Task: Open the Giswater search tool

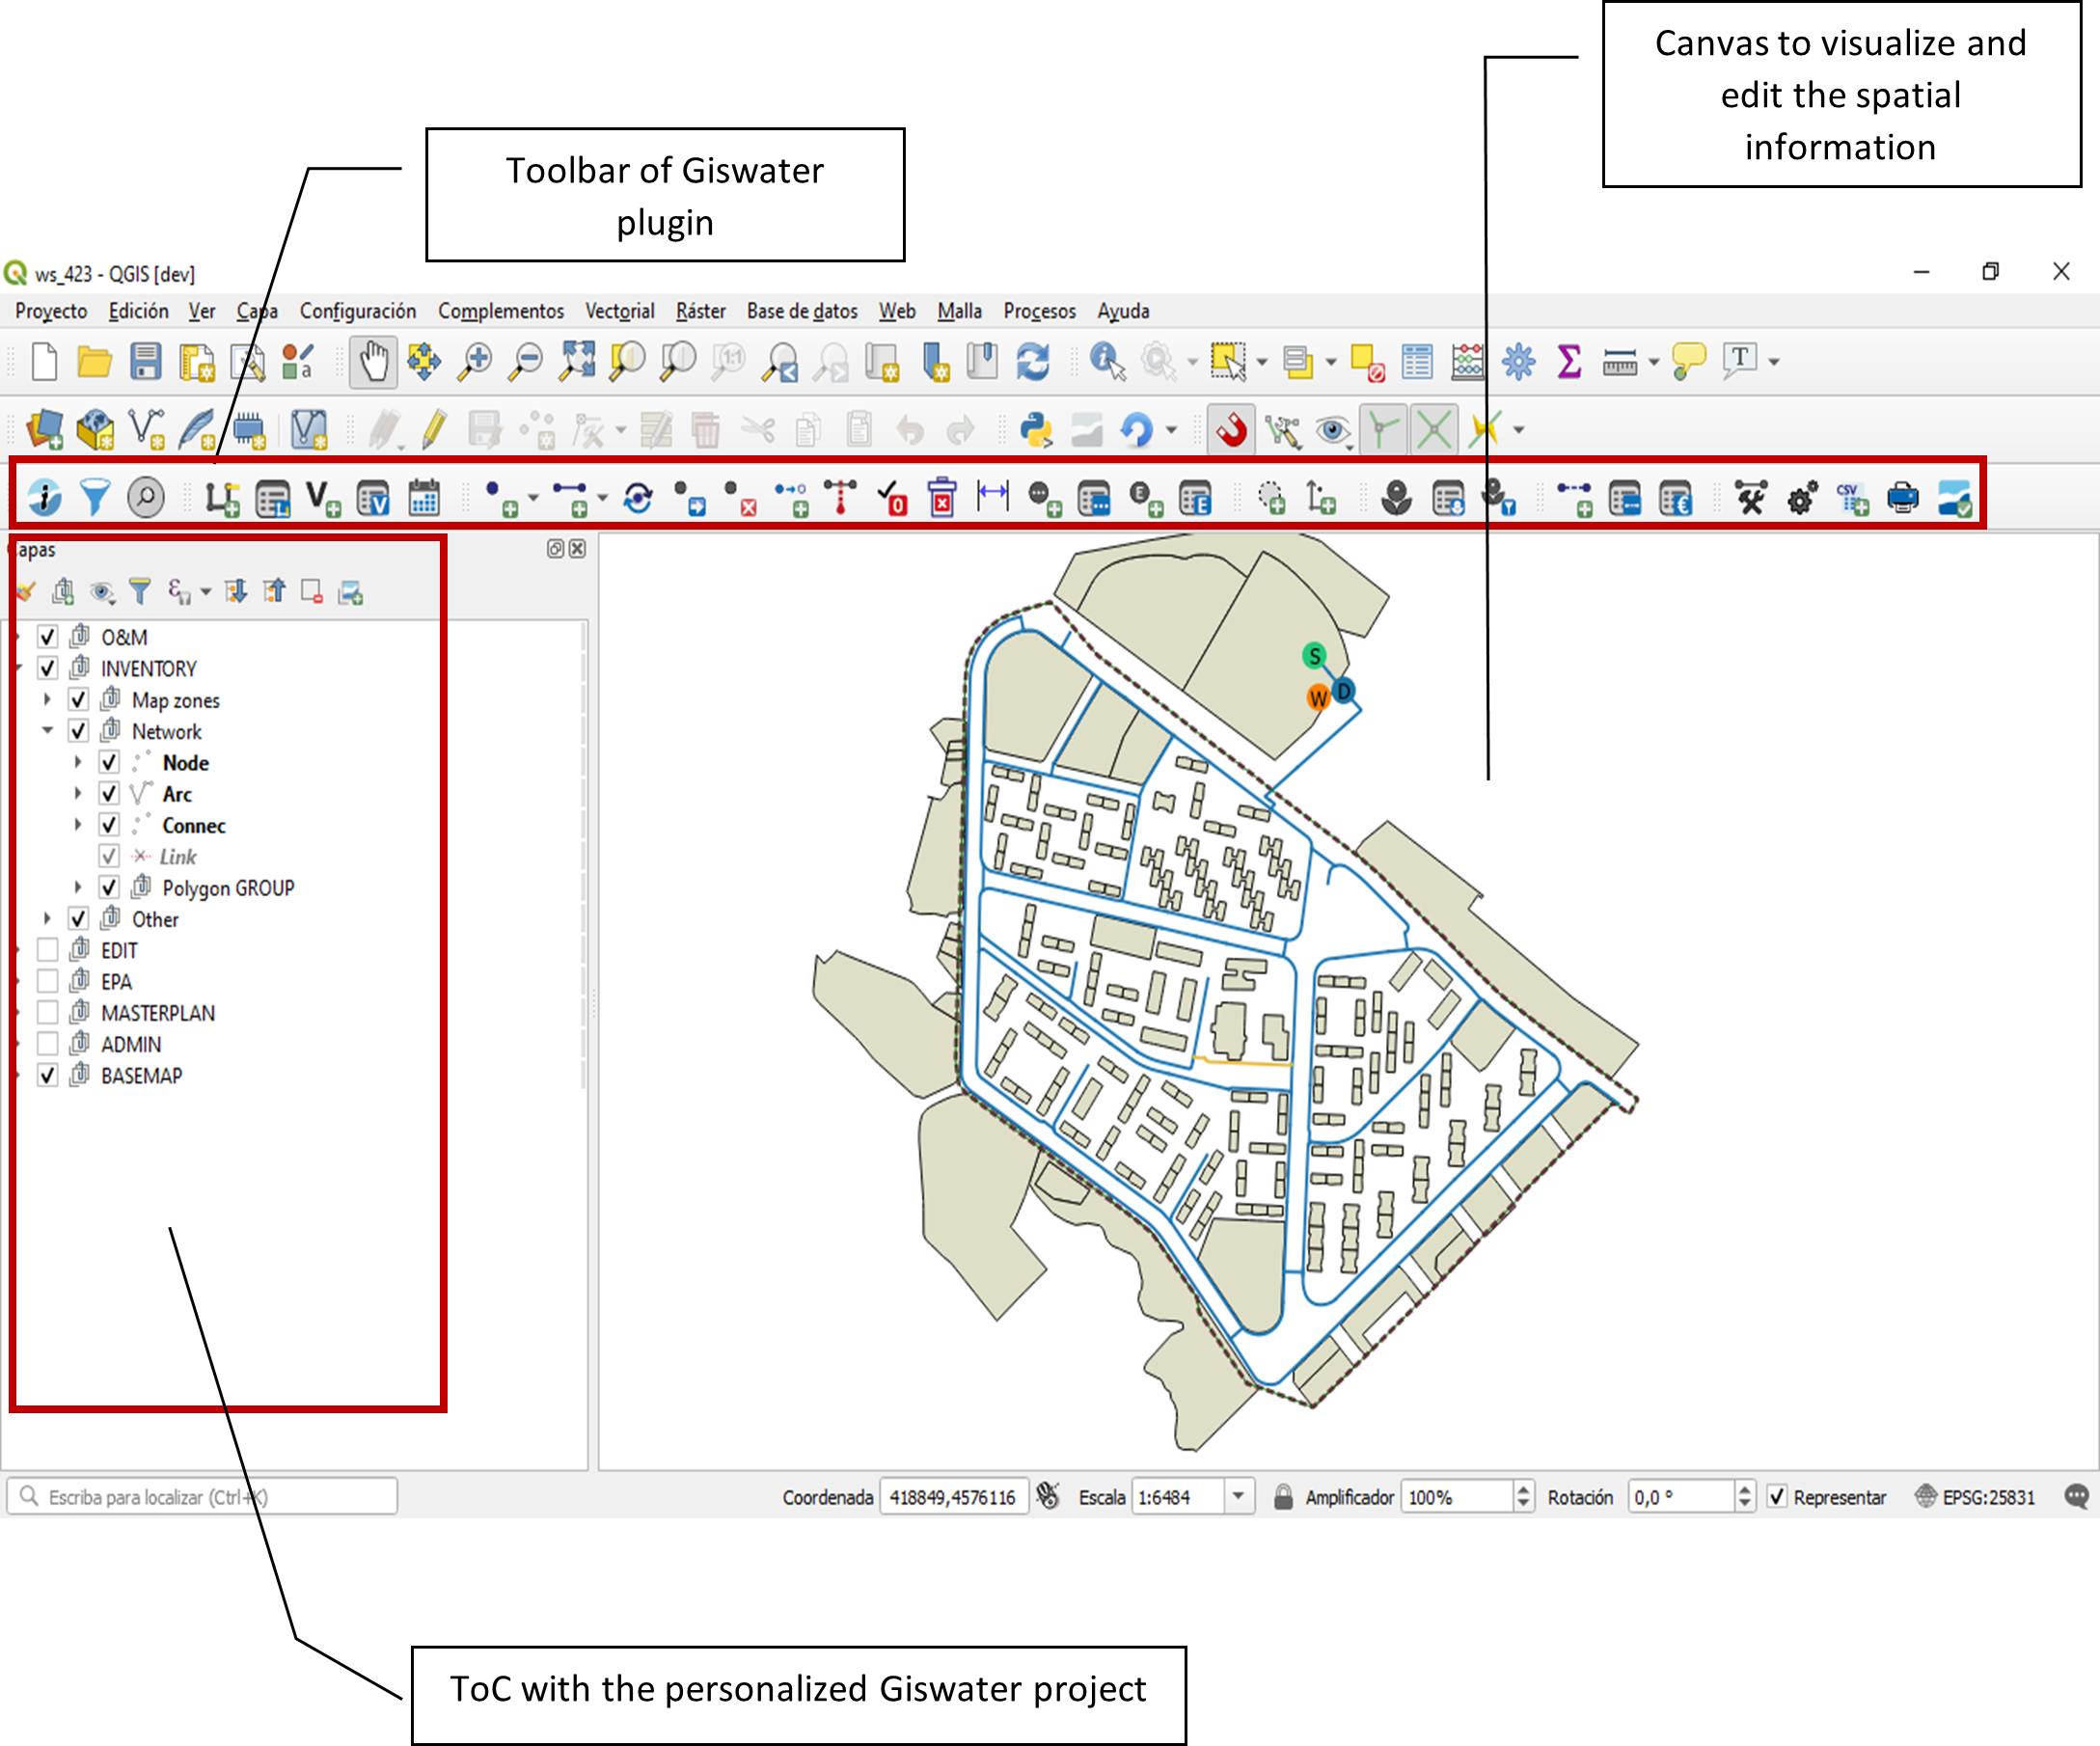Action: [146, 498]
